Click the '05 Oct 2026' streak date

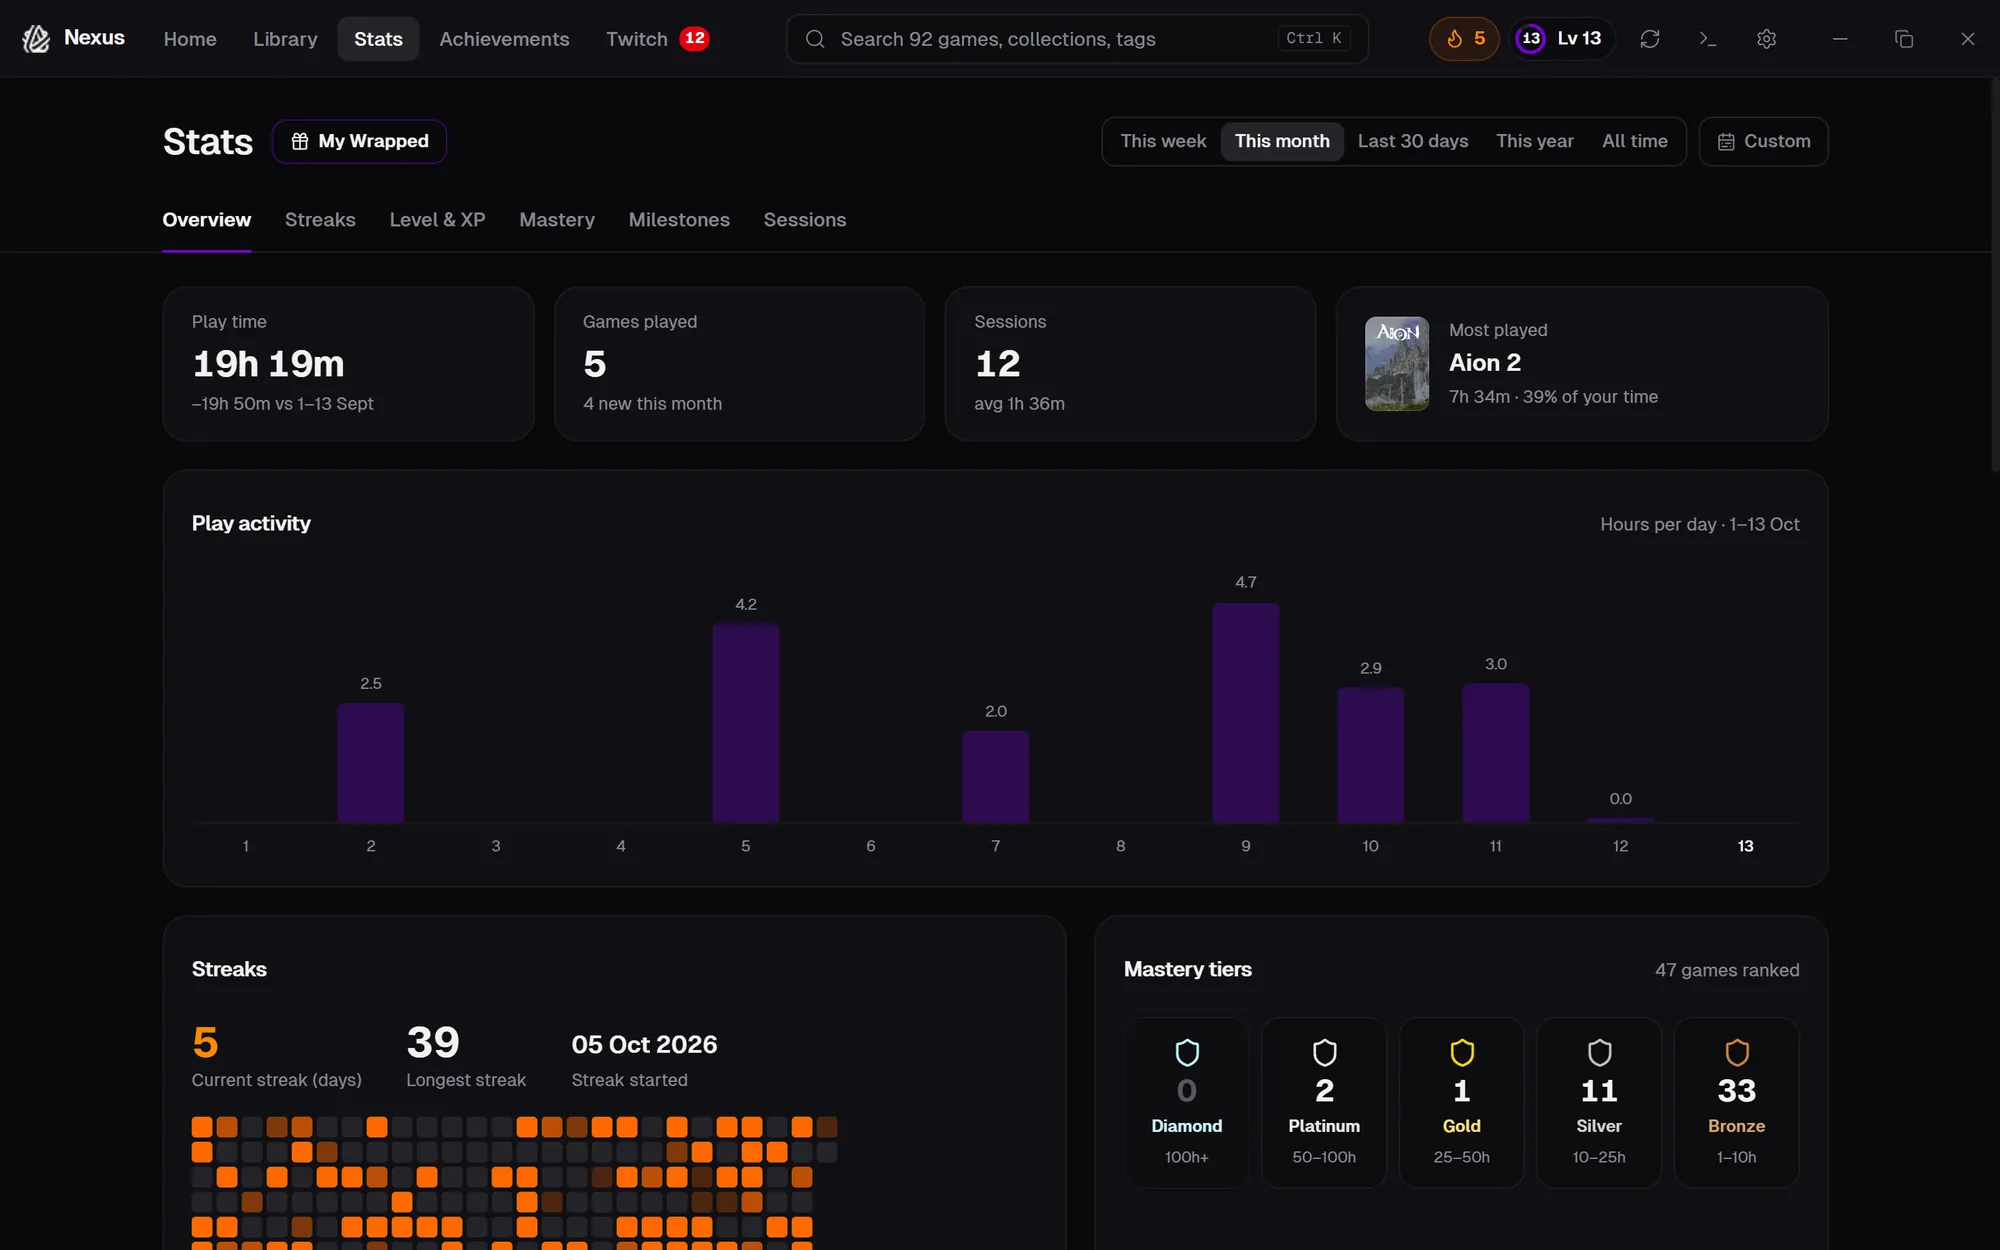tap(644, 1044)
